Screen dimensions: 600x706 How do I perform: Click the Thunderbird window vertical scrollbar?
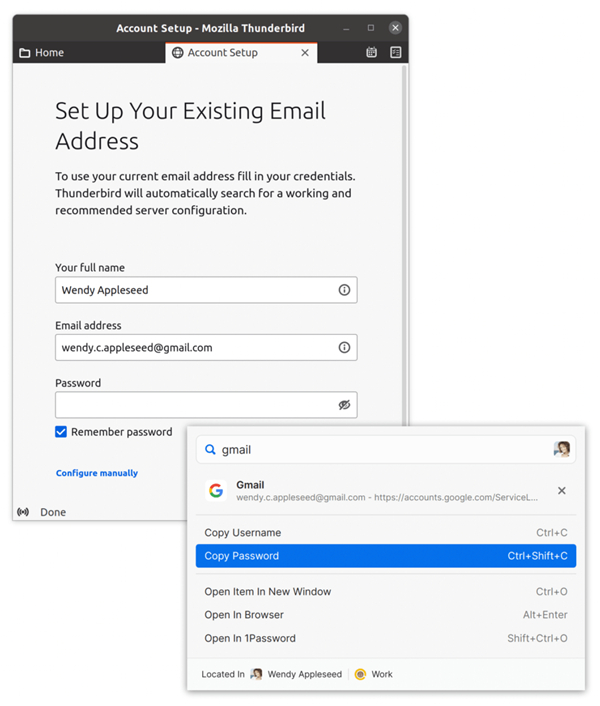pos(405,243)
